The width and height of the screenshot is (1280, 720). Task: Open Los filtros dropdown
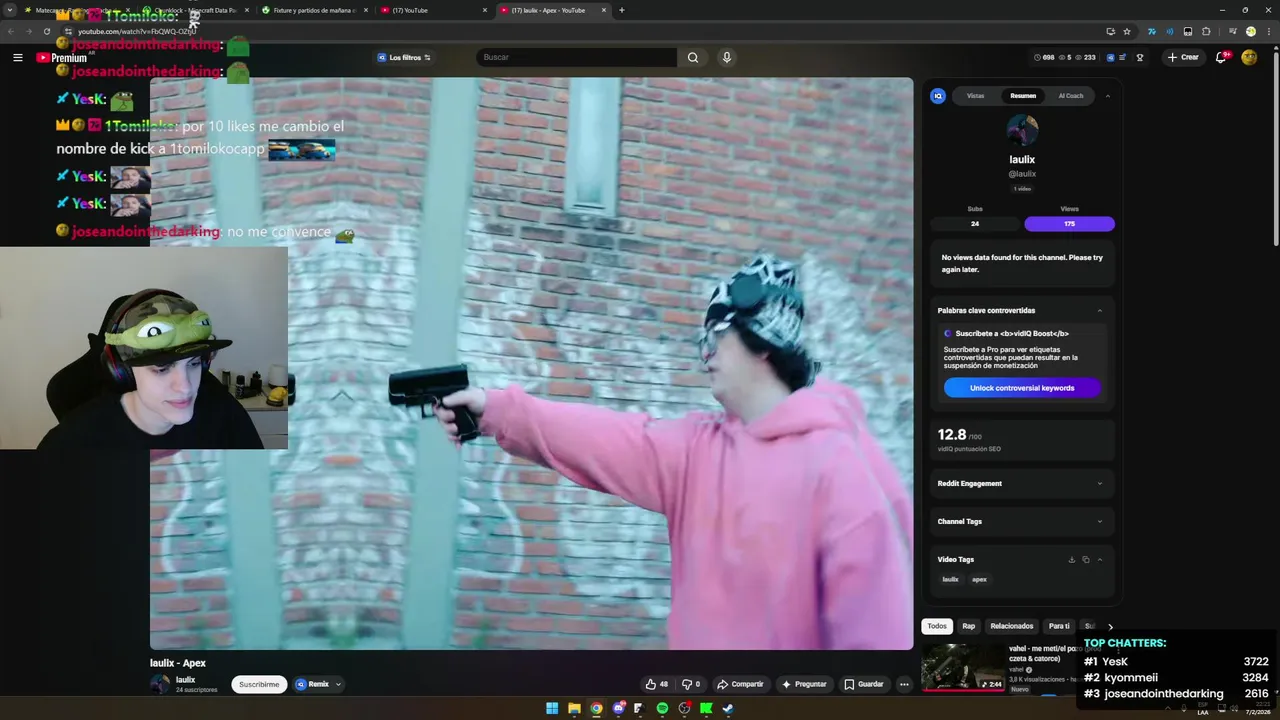[404, 57]
